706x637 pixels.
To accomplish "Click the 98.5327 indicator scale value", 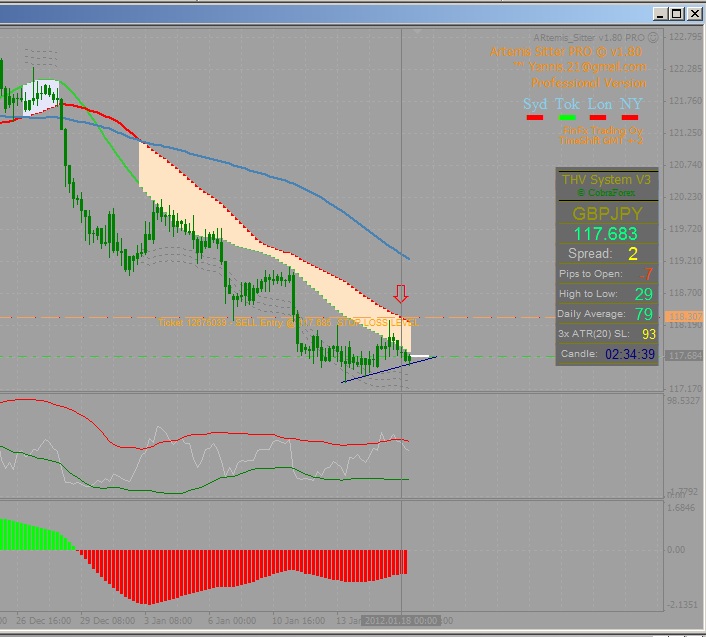I will [x=683, y=400].
